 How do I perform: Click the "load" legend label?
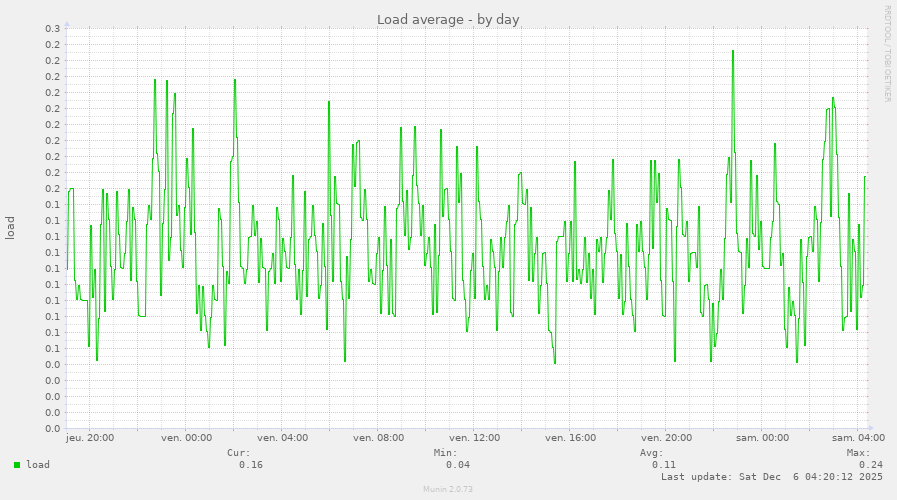click(38, 465)
